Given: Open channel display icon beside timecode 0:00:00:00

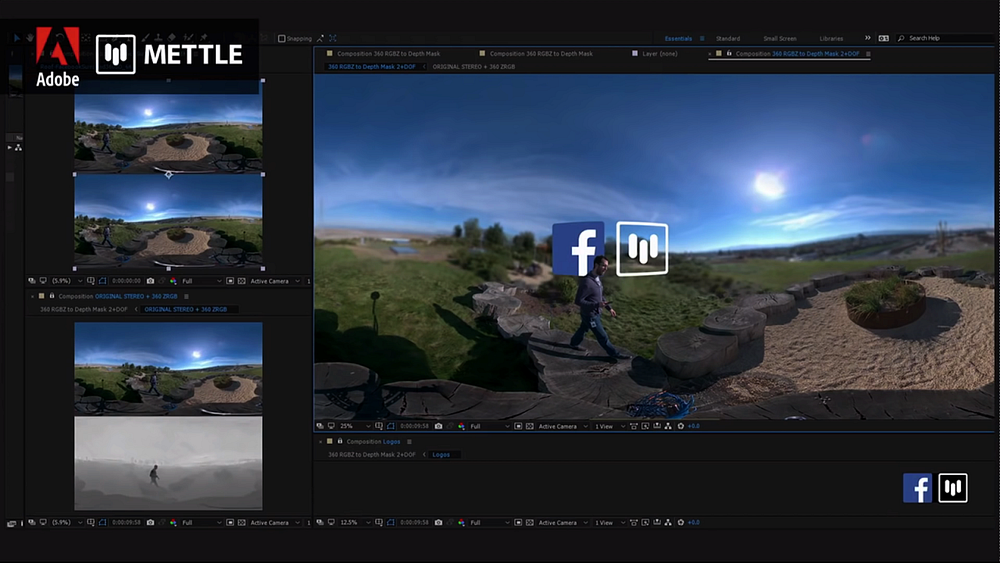Looking at the screenshot, I should point(173,281).
